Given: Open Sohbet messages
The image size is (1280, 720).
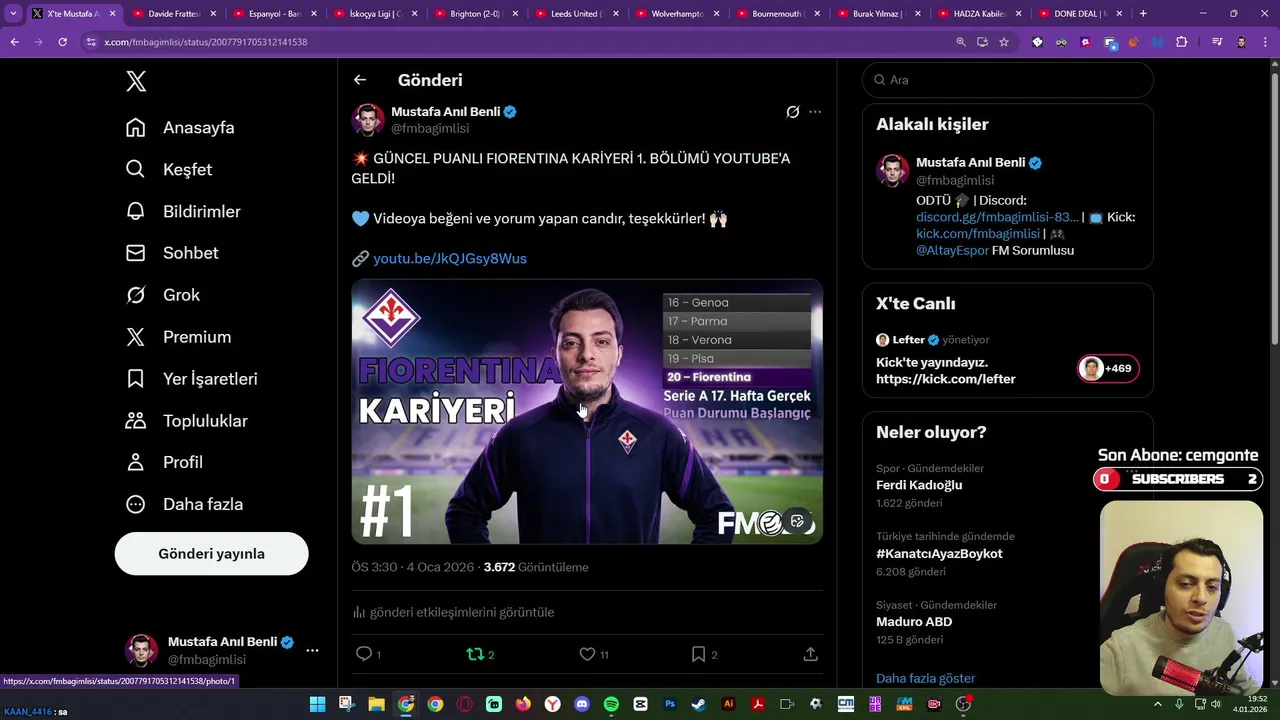Looking at the screenshot, I should coord(172,253).
